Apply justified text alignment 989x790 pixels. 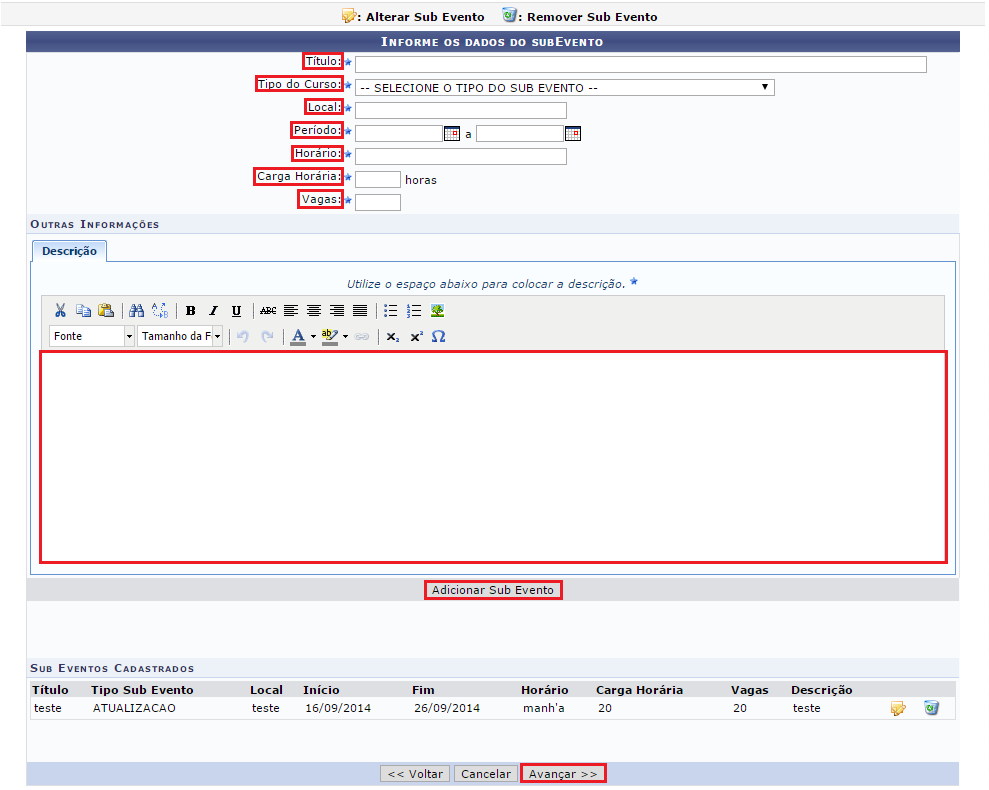(359, 311)
